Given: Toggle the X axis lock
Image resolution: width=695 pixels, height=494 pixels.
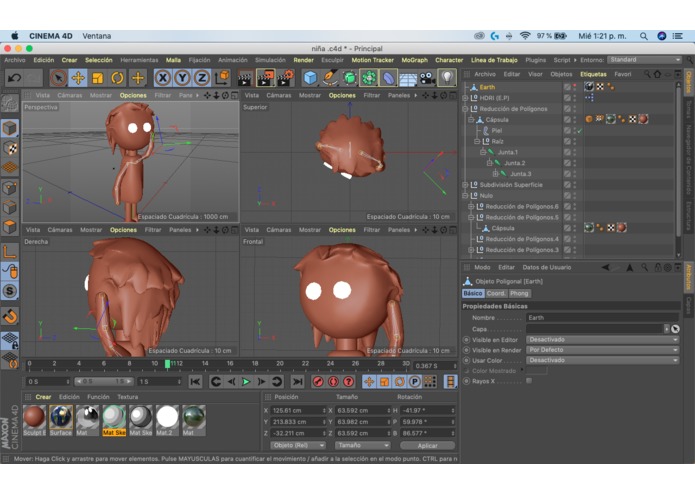Looking at the screenshot, I should point(163,78).
